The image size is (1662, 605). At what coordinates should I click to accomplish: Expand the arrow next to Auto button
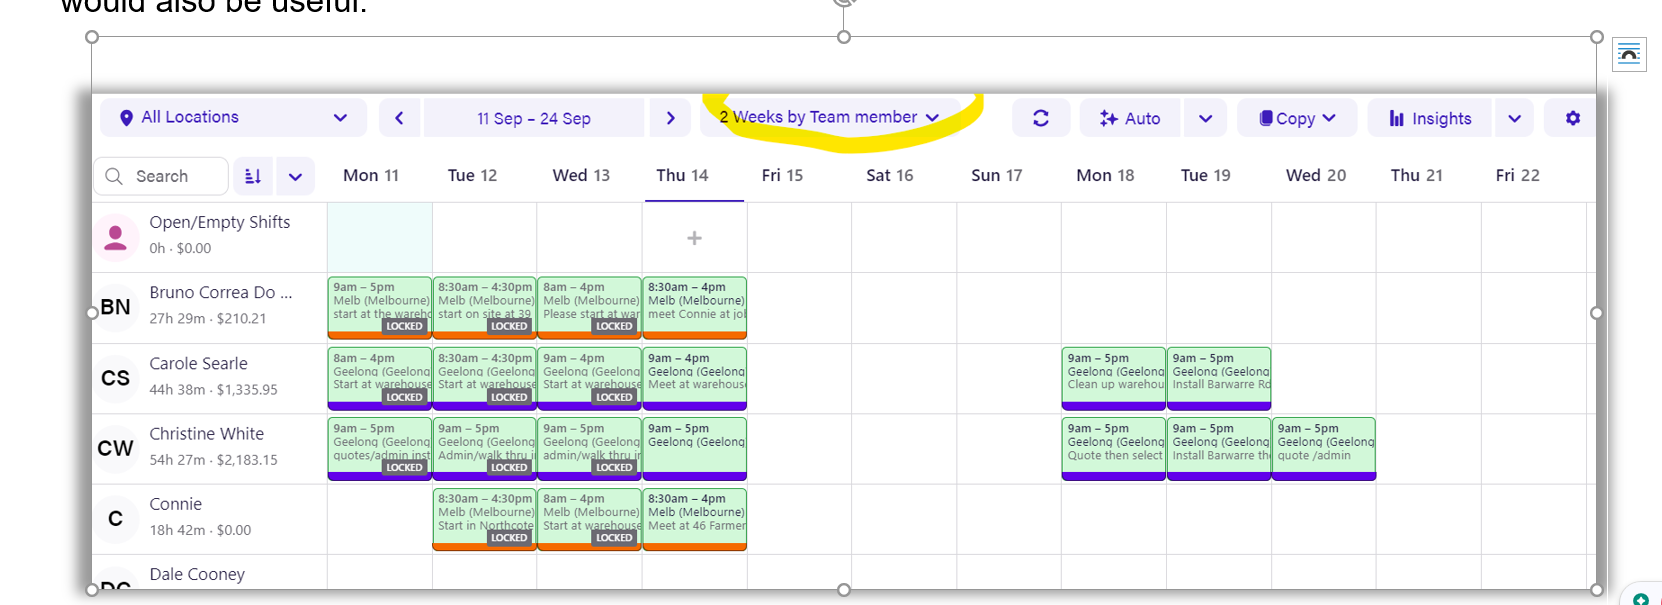(x=1205, y=118)
